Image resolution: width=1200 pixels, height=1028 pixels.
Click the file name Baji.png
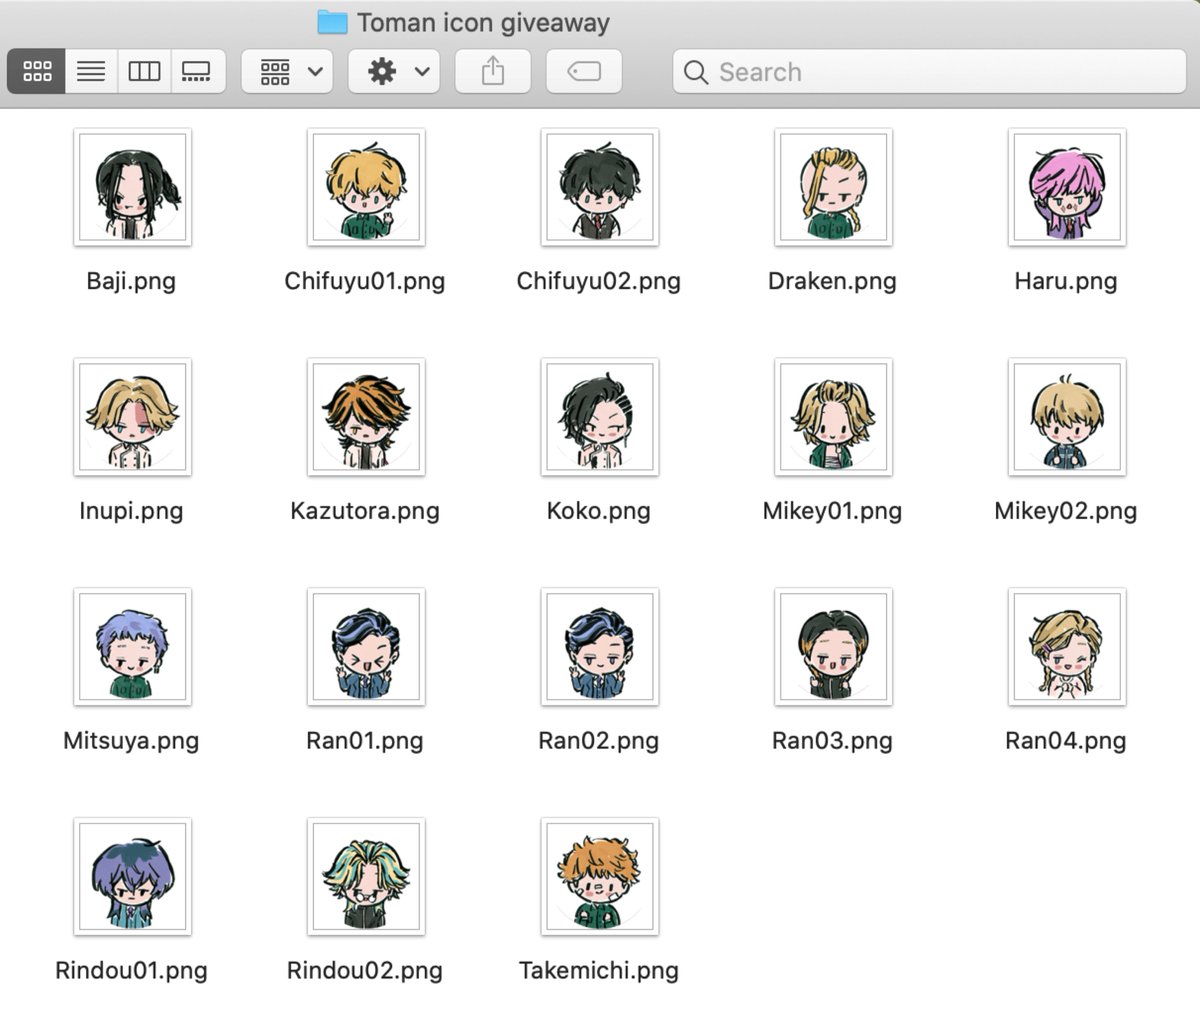[x=131, y=281]
